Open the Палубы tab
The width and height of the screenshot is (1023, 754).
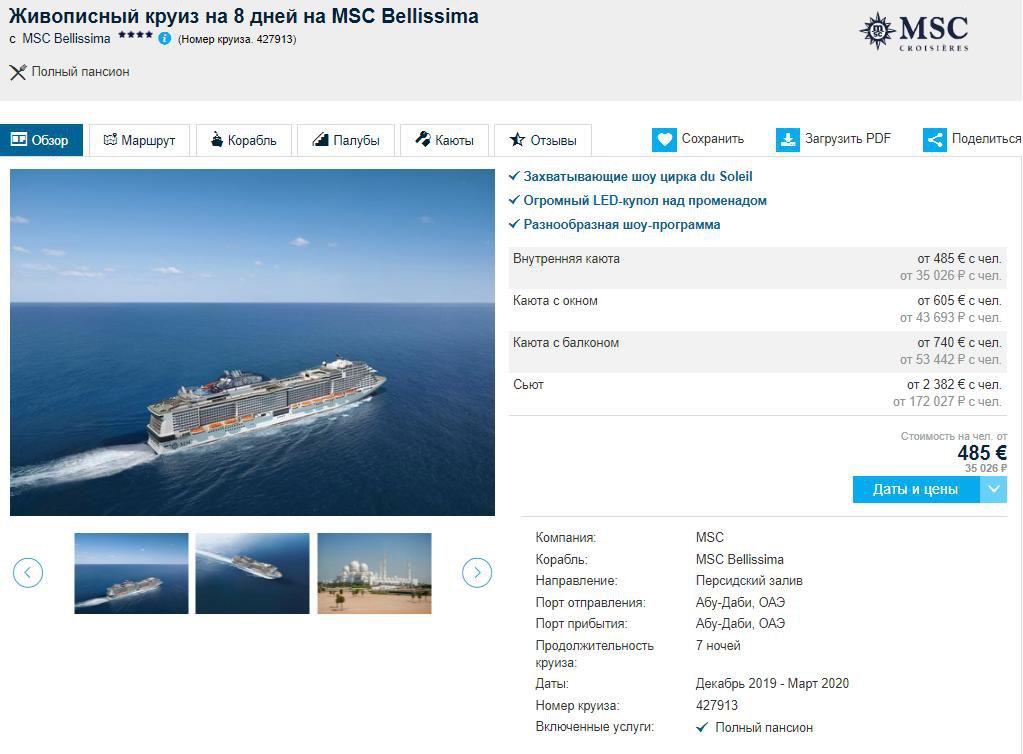(345, 140)
